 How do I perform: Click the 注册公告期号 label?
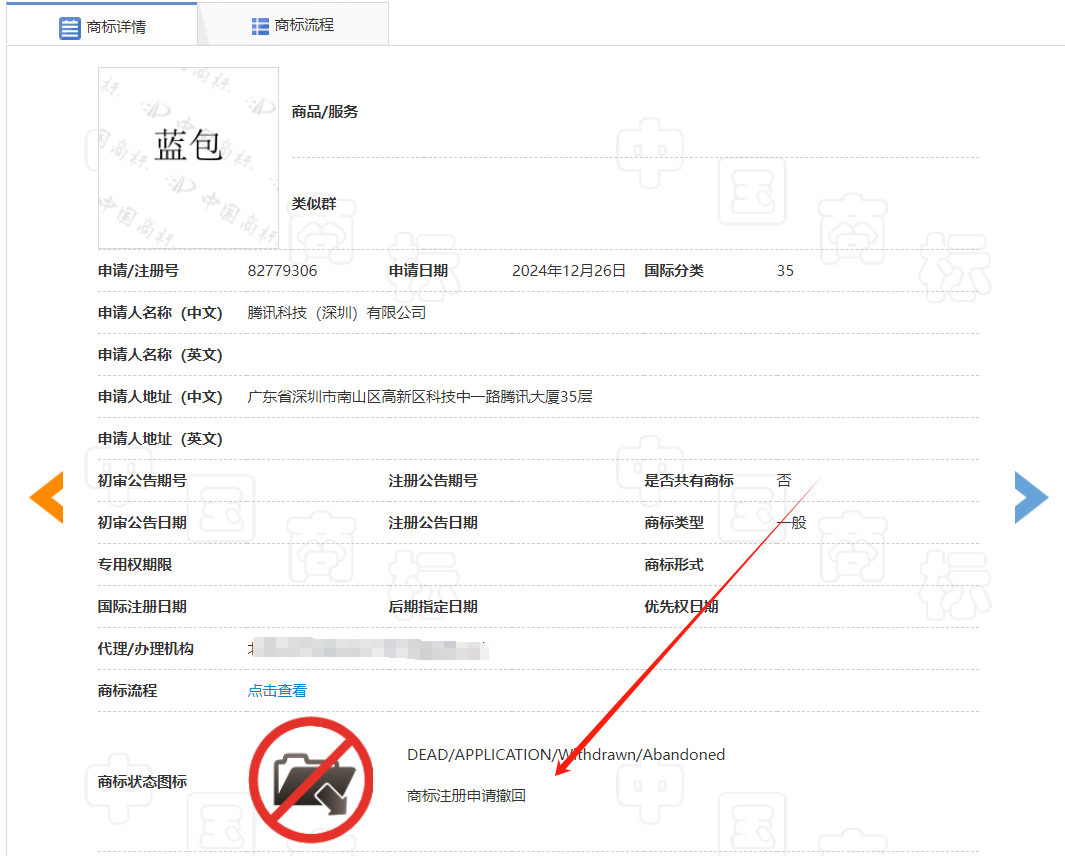pyautogui.click(x=433, y=481)
